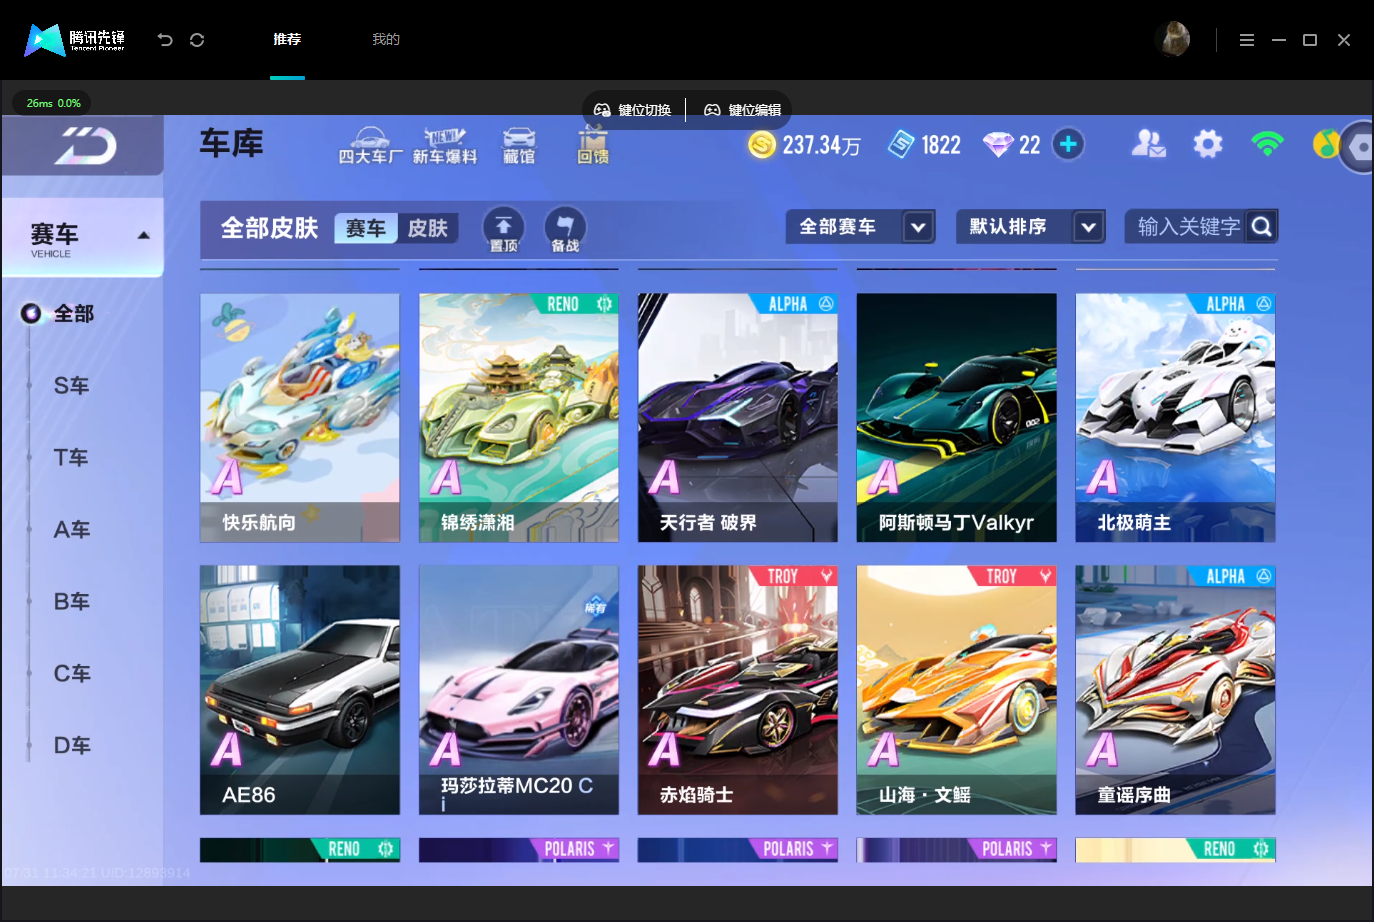Select the D车 category
The height and width of the screenshot is (922, 1374).
click(x=72, y=746)
